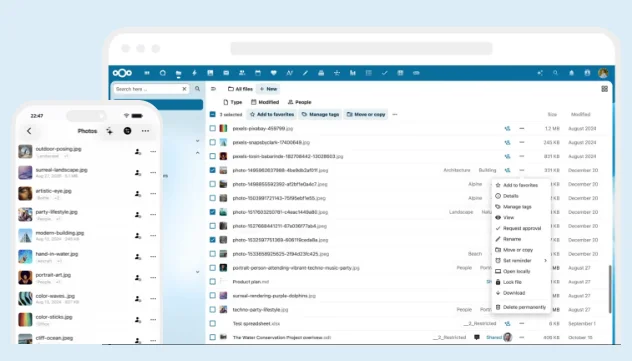Sort by the Size column header

pyautogui.click(x=552, y=114)
